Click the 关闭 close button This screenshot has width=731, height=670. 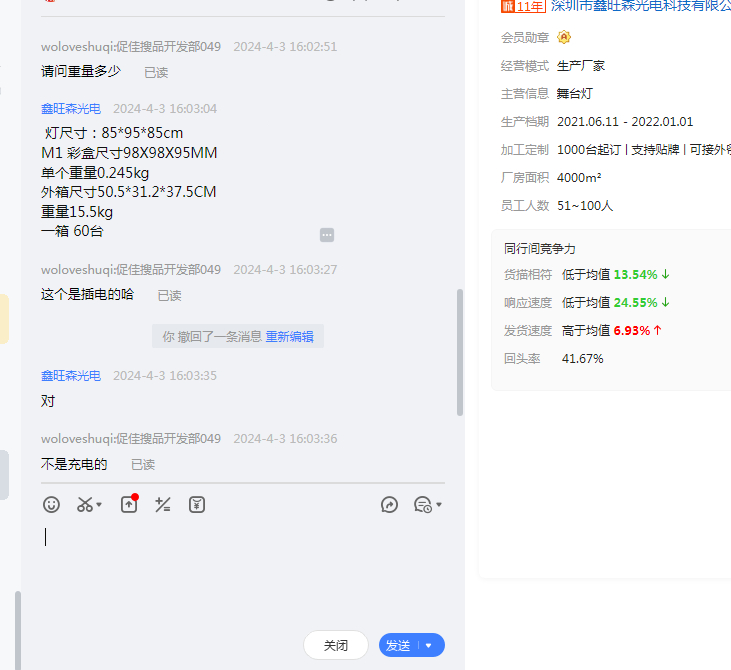335,645
